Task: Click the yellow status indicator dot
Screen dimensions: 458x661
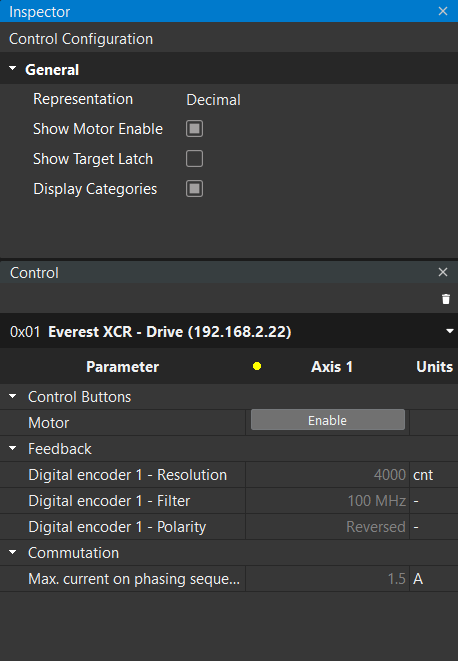Action: 257,366
